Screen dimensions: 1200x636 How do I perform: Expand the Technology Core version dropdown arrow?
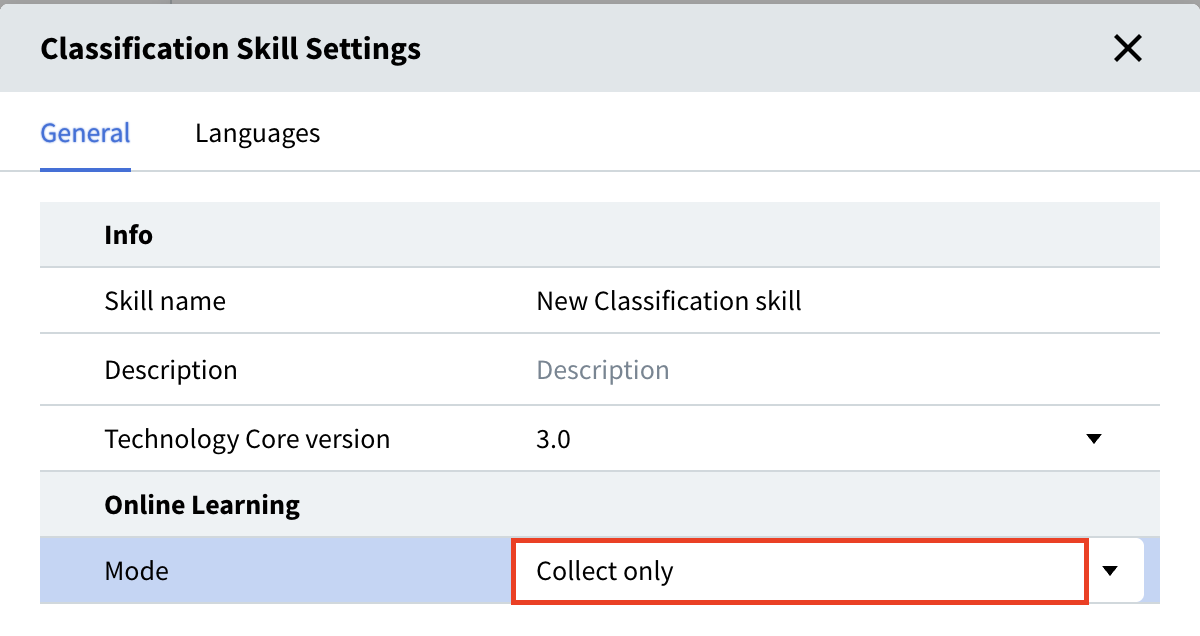tap(1093, 439)
